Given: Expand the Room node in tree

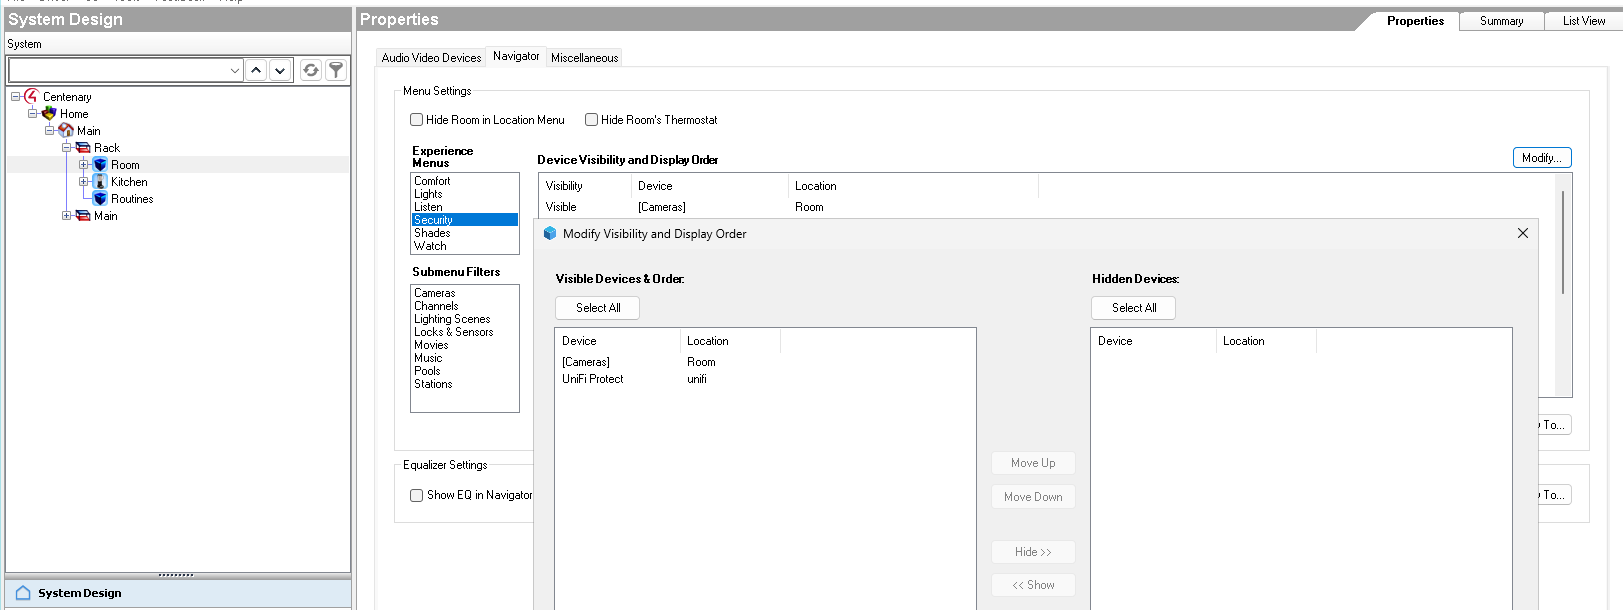Looking at the screenshot, I should click(84, 165).
